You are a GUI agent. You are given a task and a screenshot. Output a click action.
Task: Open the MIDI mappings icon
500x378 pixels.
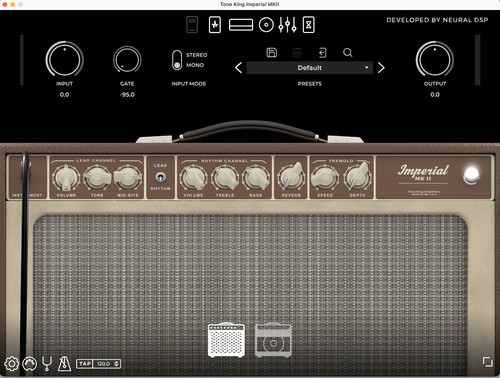coord(29,364)
